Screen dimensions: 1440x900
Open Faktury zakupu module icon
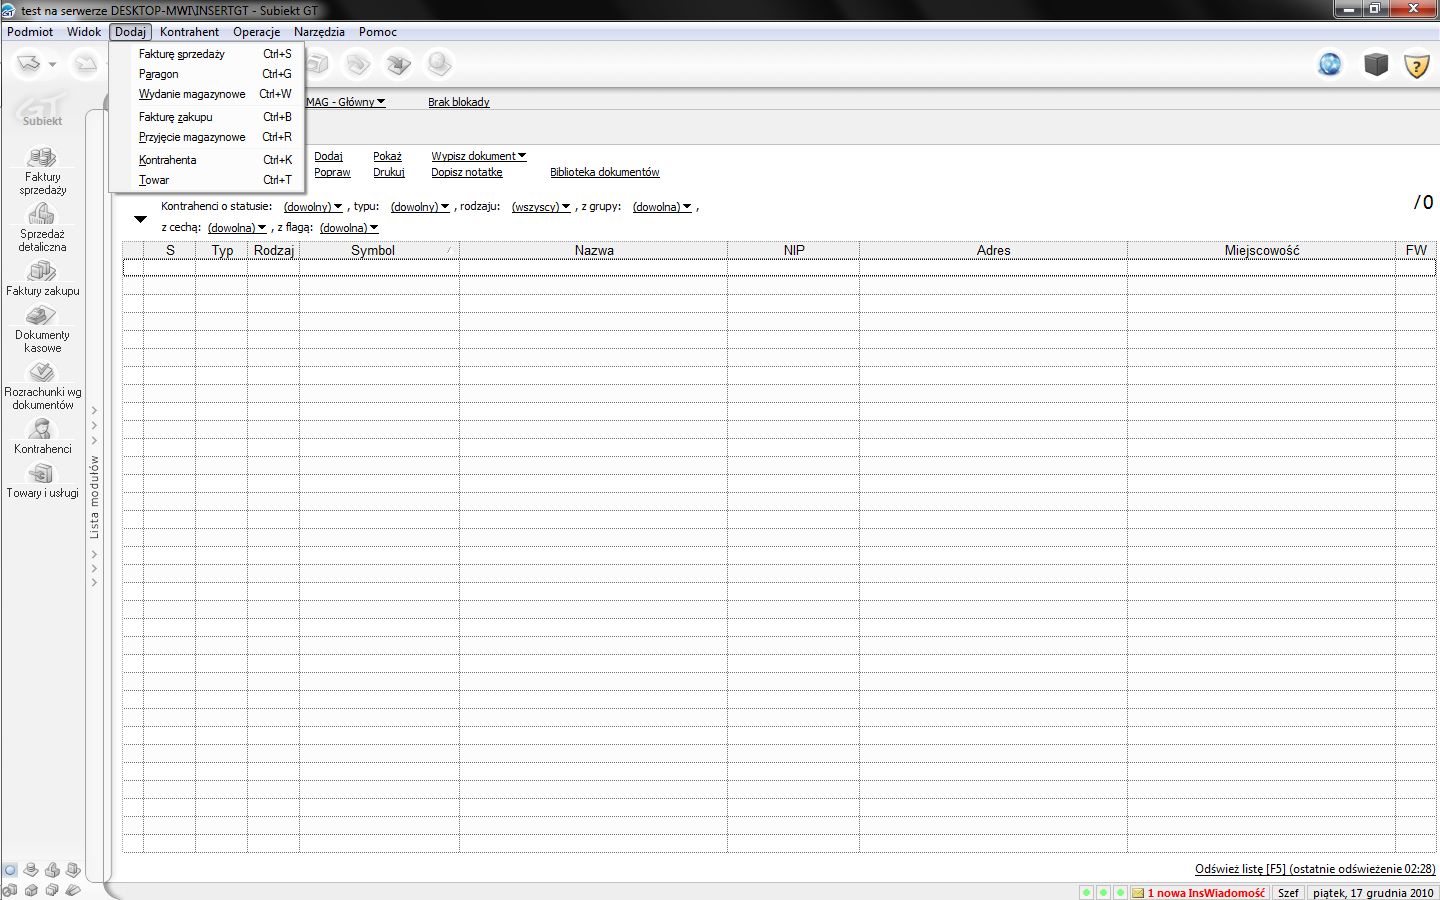[42, 272]
